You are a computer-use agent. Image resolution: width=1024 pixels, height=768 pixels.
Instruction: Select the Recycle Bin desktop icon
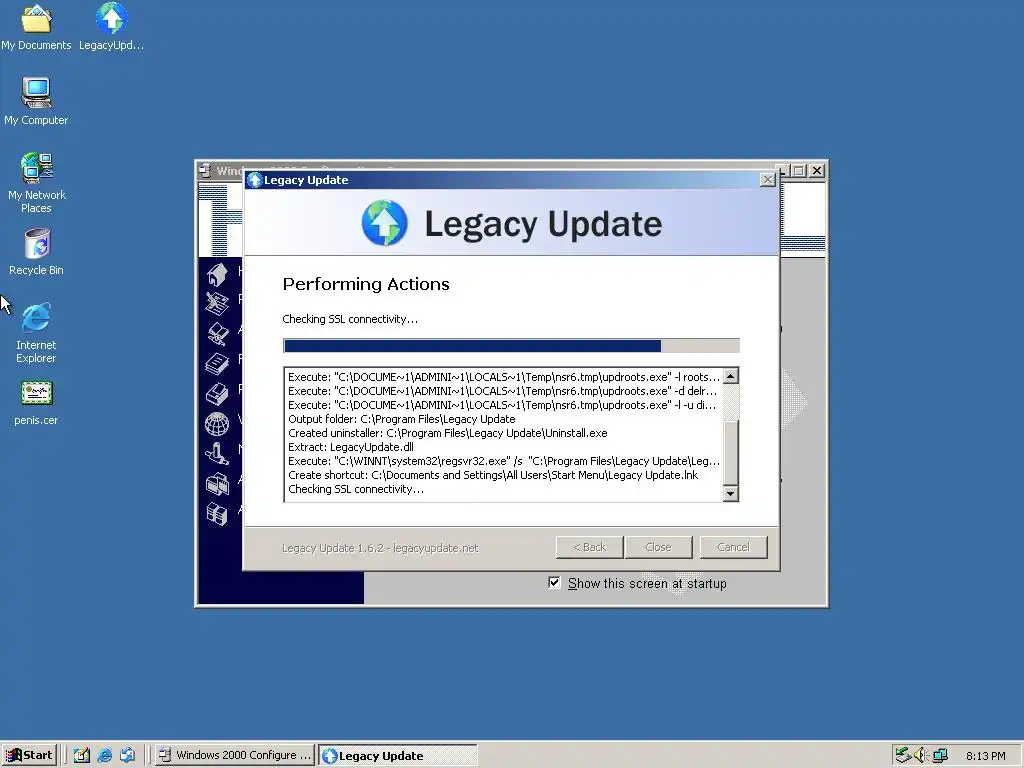pyautogui.click(x=36, y=252)
